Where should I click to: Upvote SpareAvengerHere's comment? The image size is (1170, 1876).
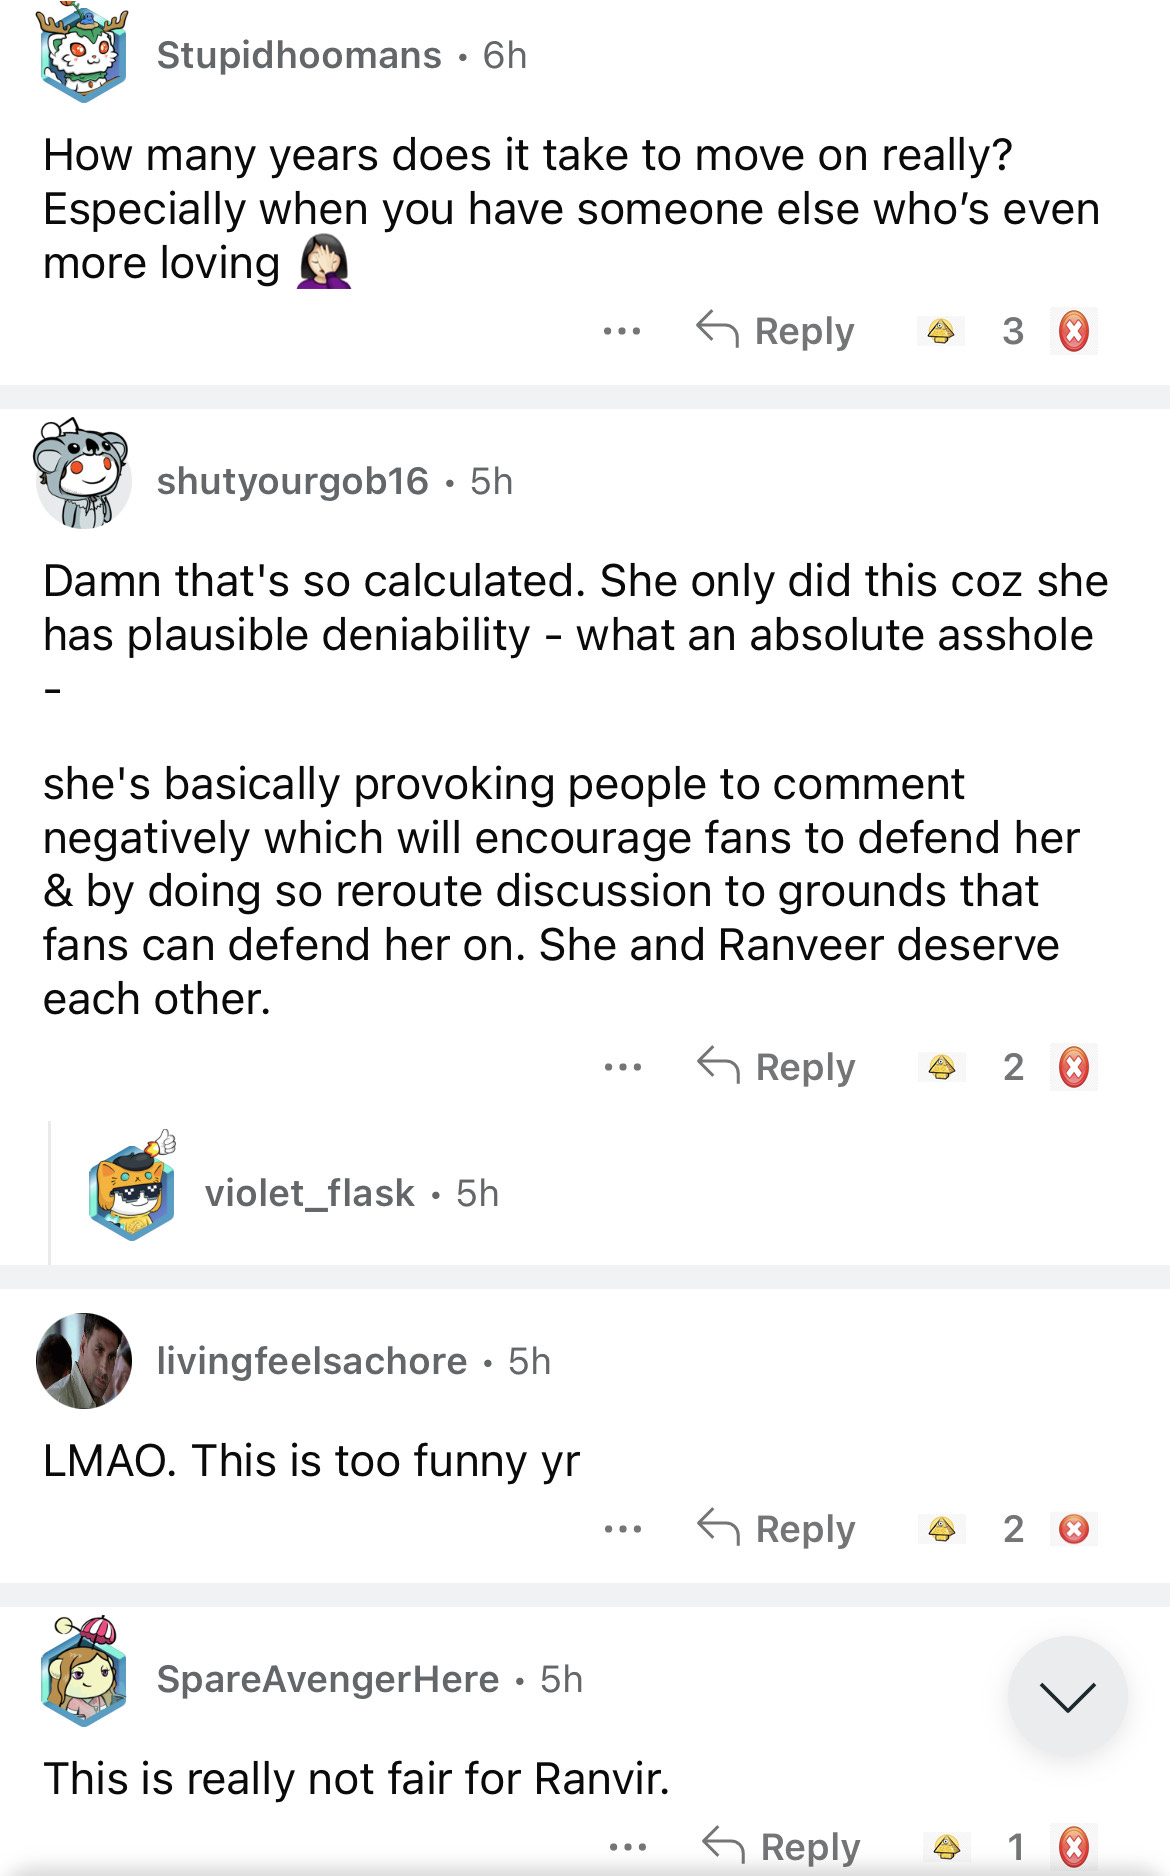point(946,1847)
